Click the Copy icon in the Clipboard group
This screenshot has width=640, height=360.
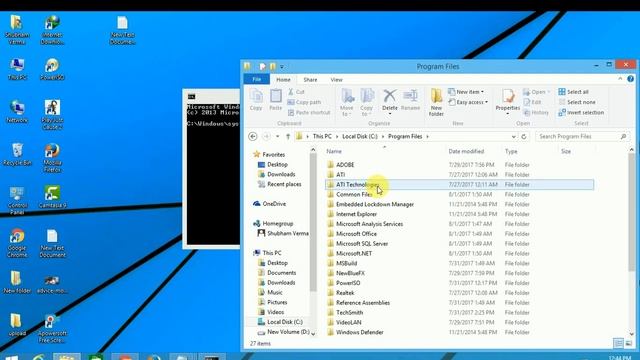coord(256,100)
